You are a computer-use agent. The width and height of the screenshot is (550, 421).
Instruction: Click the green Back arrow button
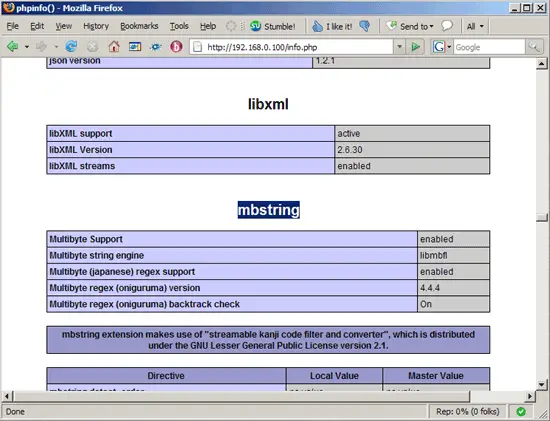13,46
